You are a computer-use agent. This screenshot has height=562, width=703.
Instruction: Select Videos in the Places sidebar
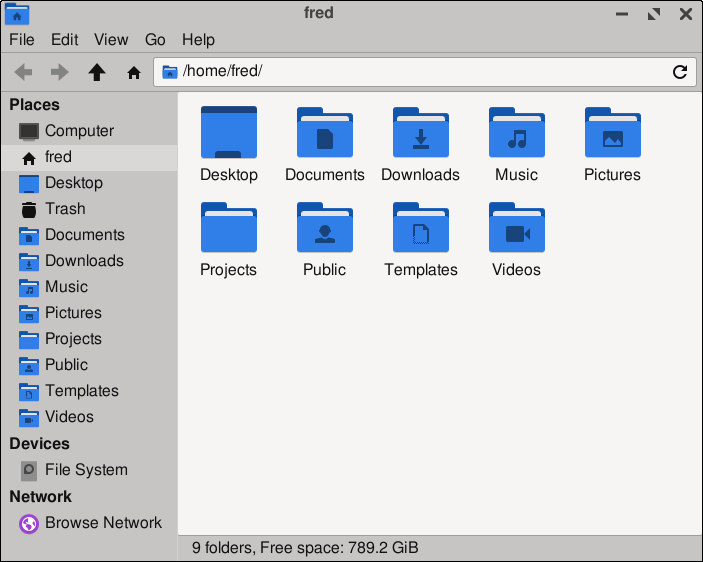point(89,417)
